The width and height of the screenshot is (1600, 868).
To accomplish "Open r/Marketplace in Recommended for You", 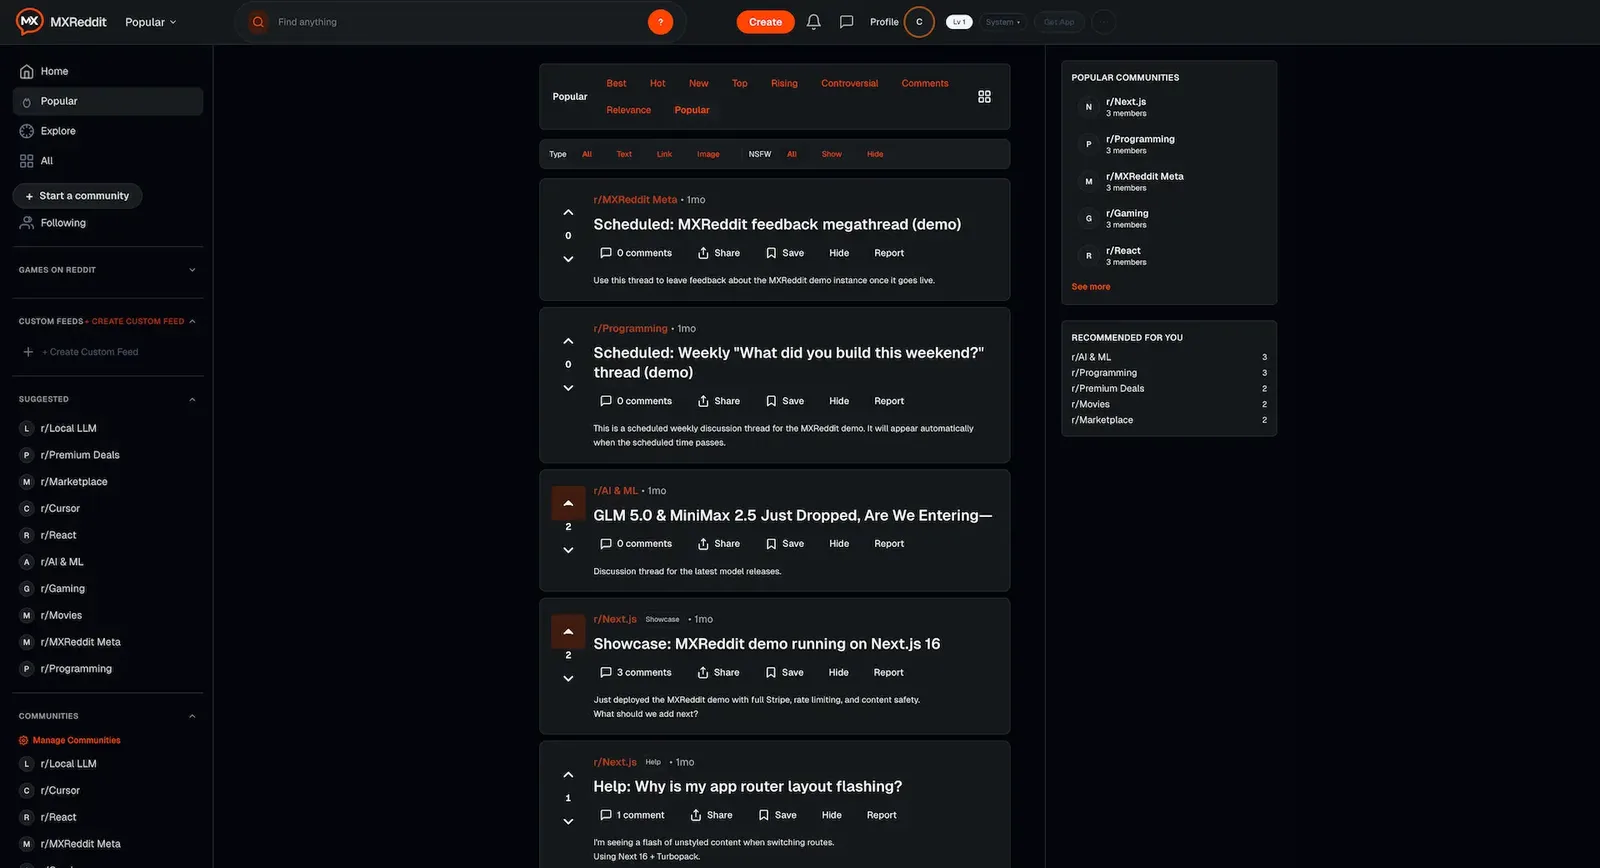I will coord(1102,420).
